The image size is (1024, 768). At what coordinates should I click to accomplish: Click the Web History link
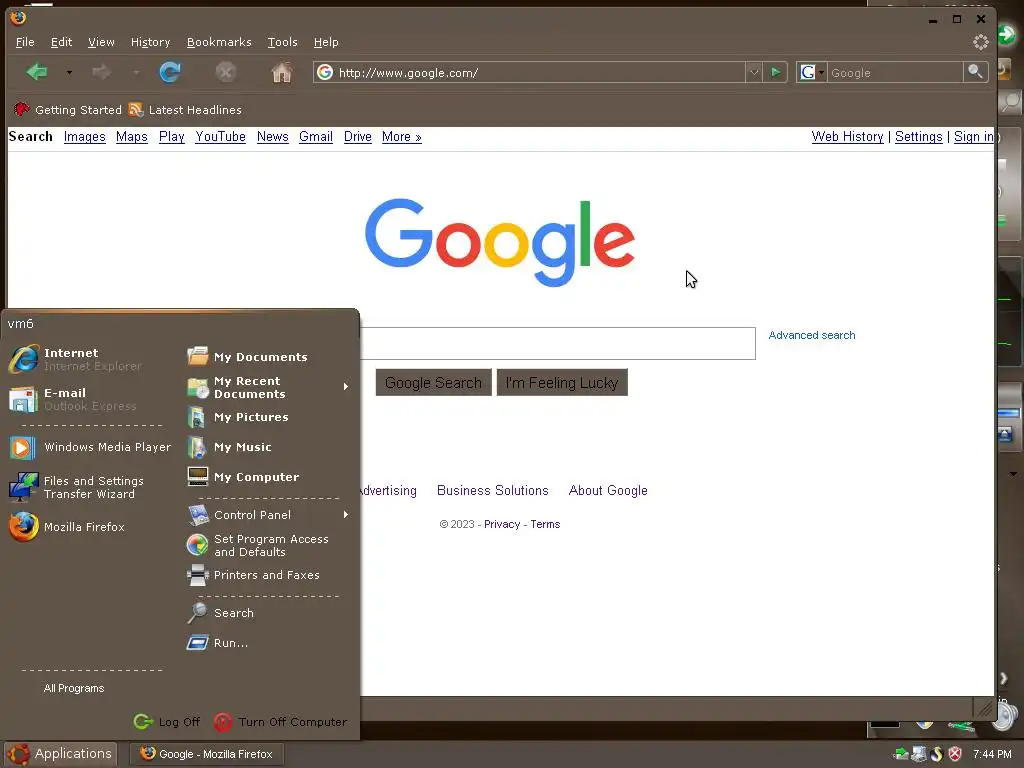pyautogui.click(x=847, y=136)
